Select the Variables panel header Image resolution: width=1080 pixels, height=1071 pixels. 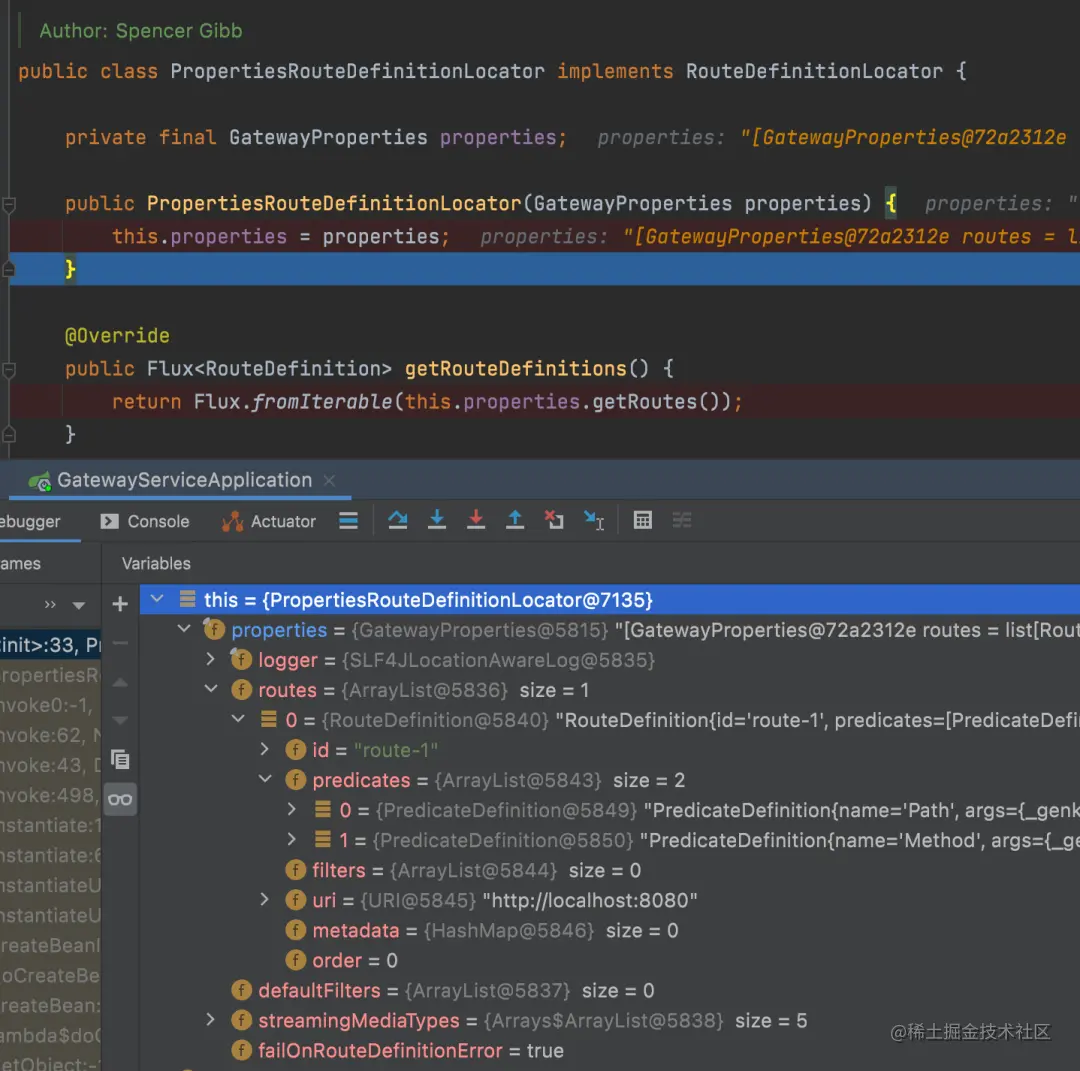point(156,563)
